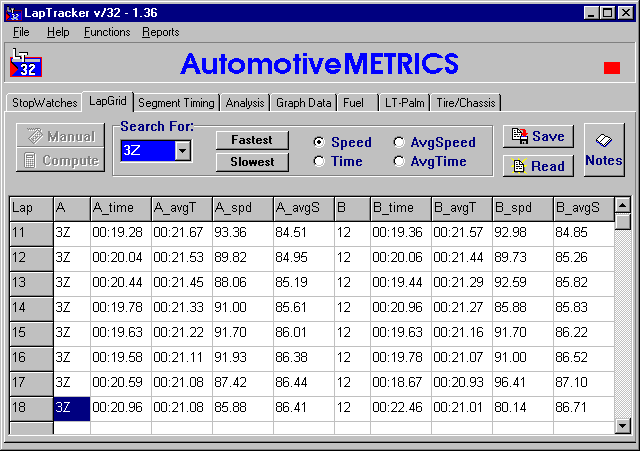Select lap row header 14

(x=31, y=309)
